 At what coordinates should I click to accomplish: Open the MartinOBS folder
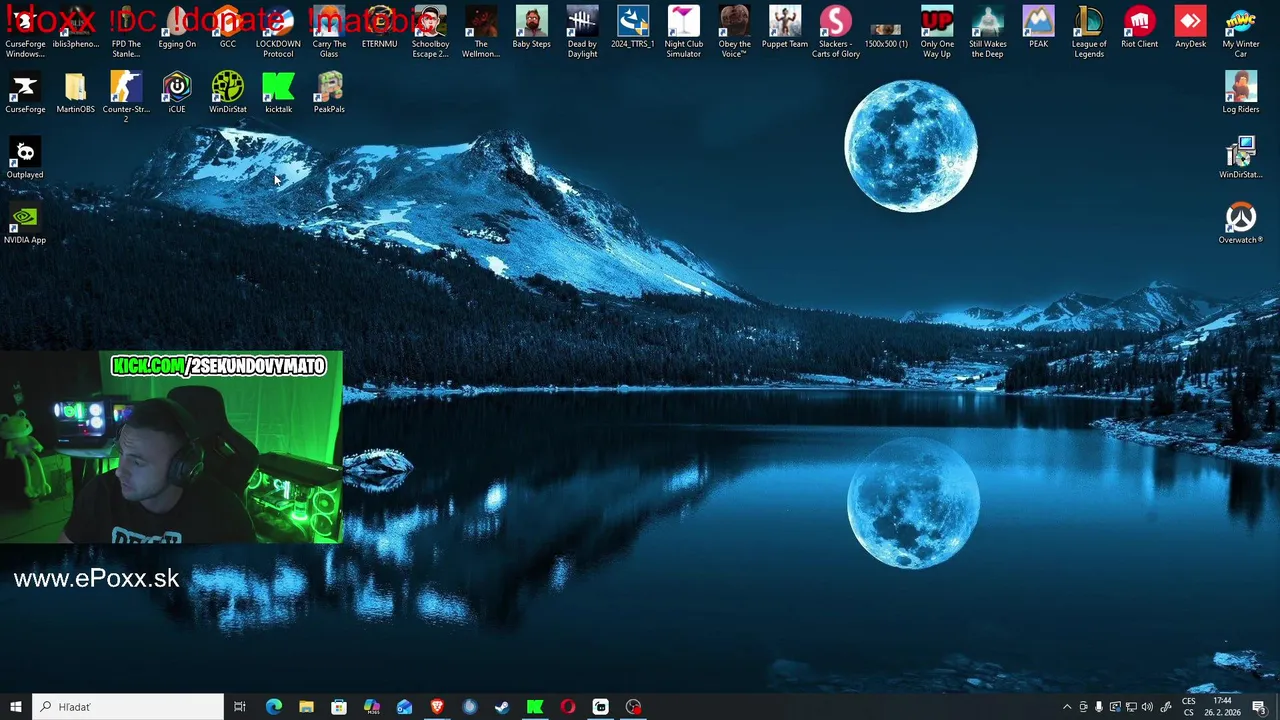[76, 92]
